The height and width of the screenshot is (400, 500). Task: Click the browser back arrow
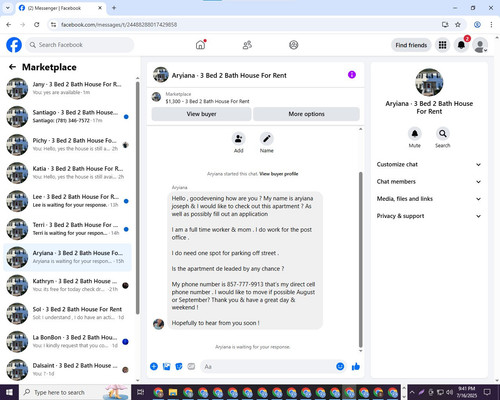pyautogui.click(x=9, y=24)
